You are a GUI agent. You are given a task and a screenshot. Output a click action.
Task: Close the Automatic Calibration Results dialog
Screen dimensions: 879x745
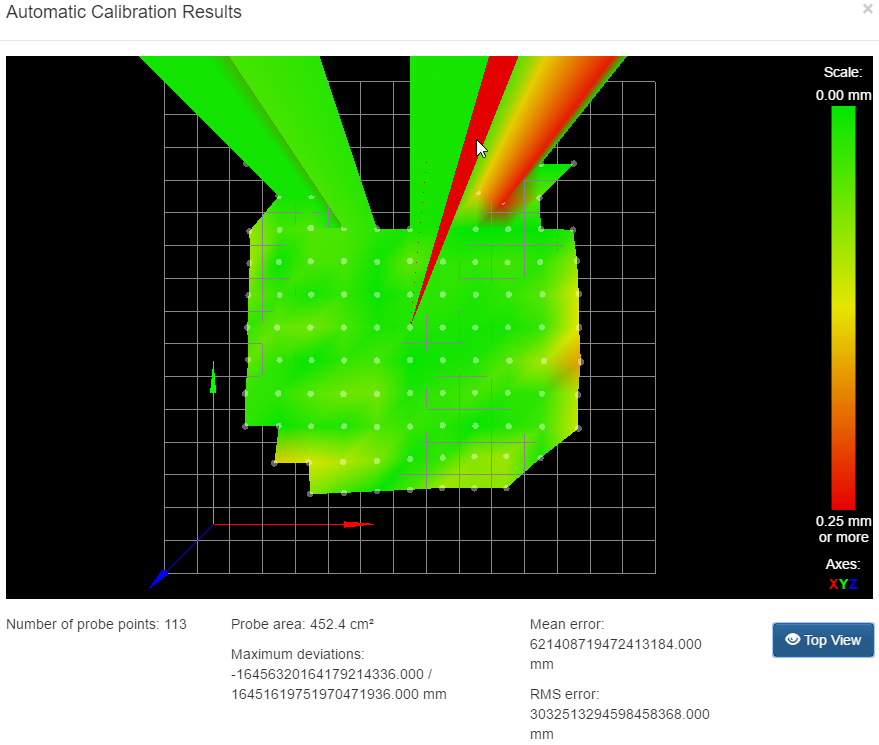pyautogui.click(x=867, y=9)
